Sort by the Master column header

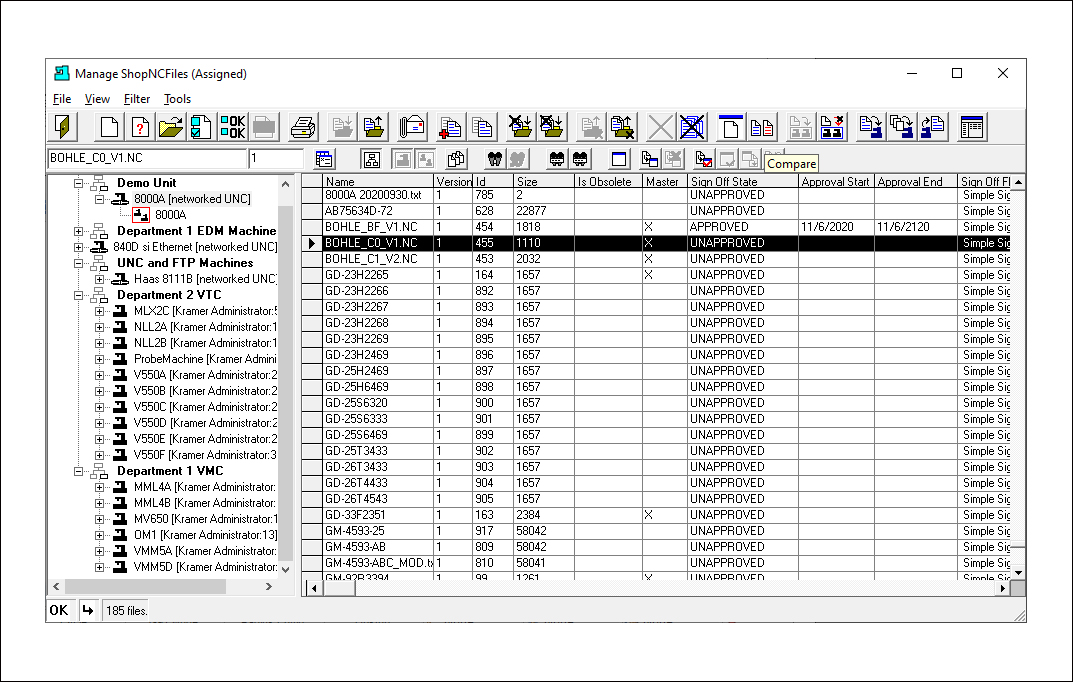(x=664, y=182)
